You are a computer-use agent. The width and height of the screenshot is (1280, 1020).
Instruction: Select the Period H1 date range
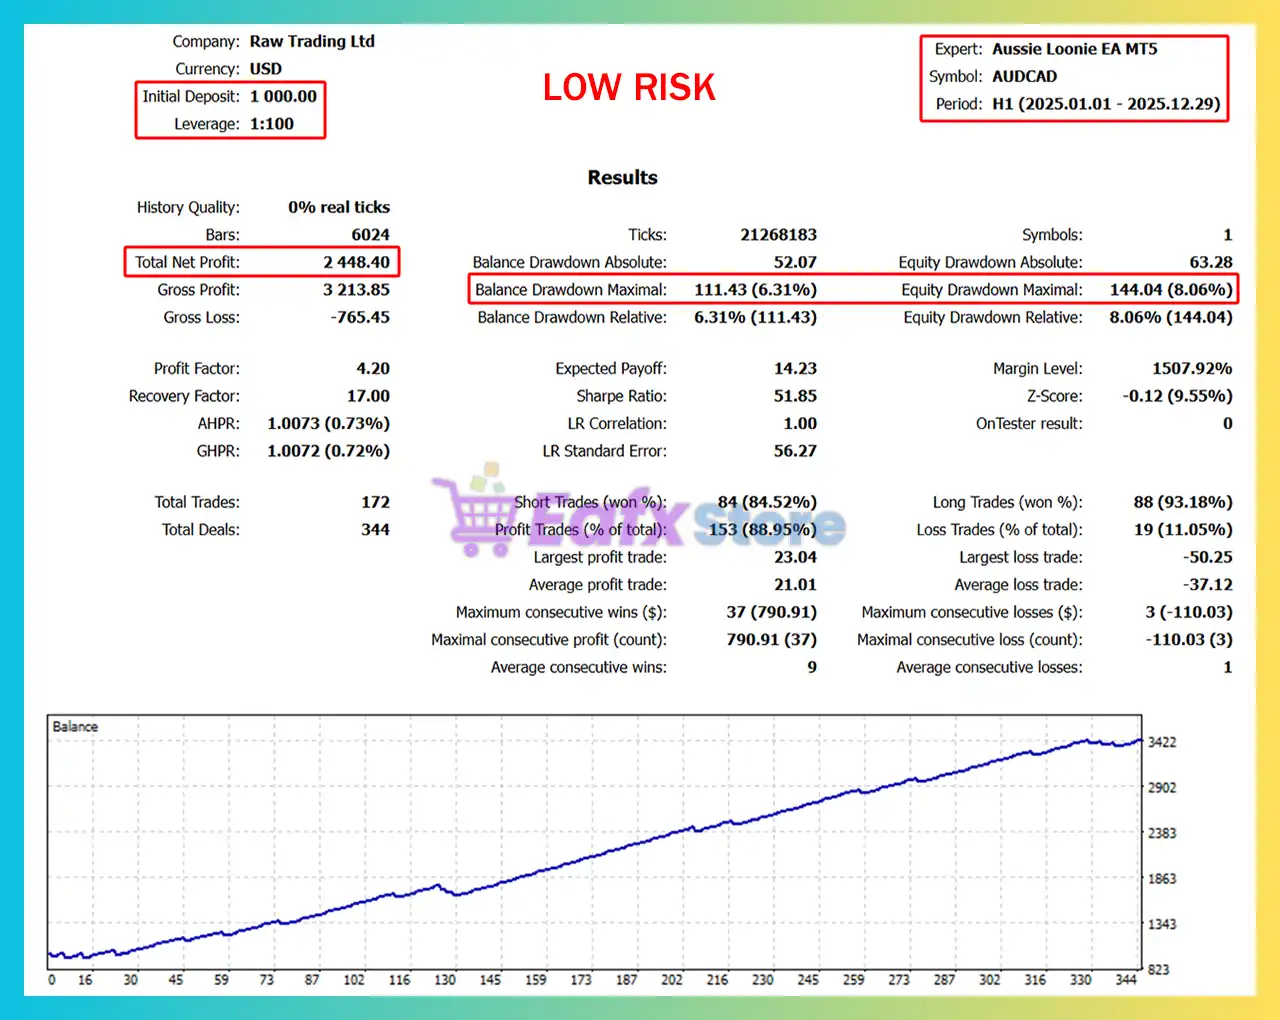pos(1107,104)
